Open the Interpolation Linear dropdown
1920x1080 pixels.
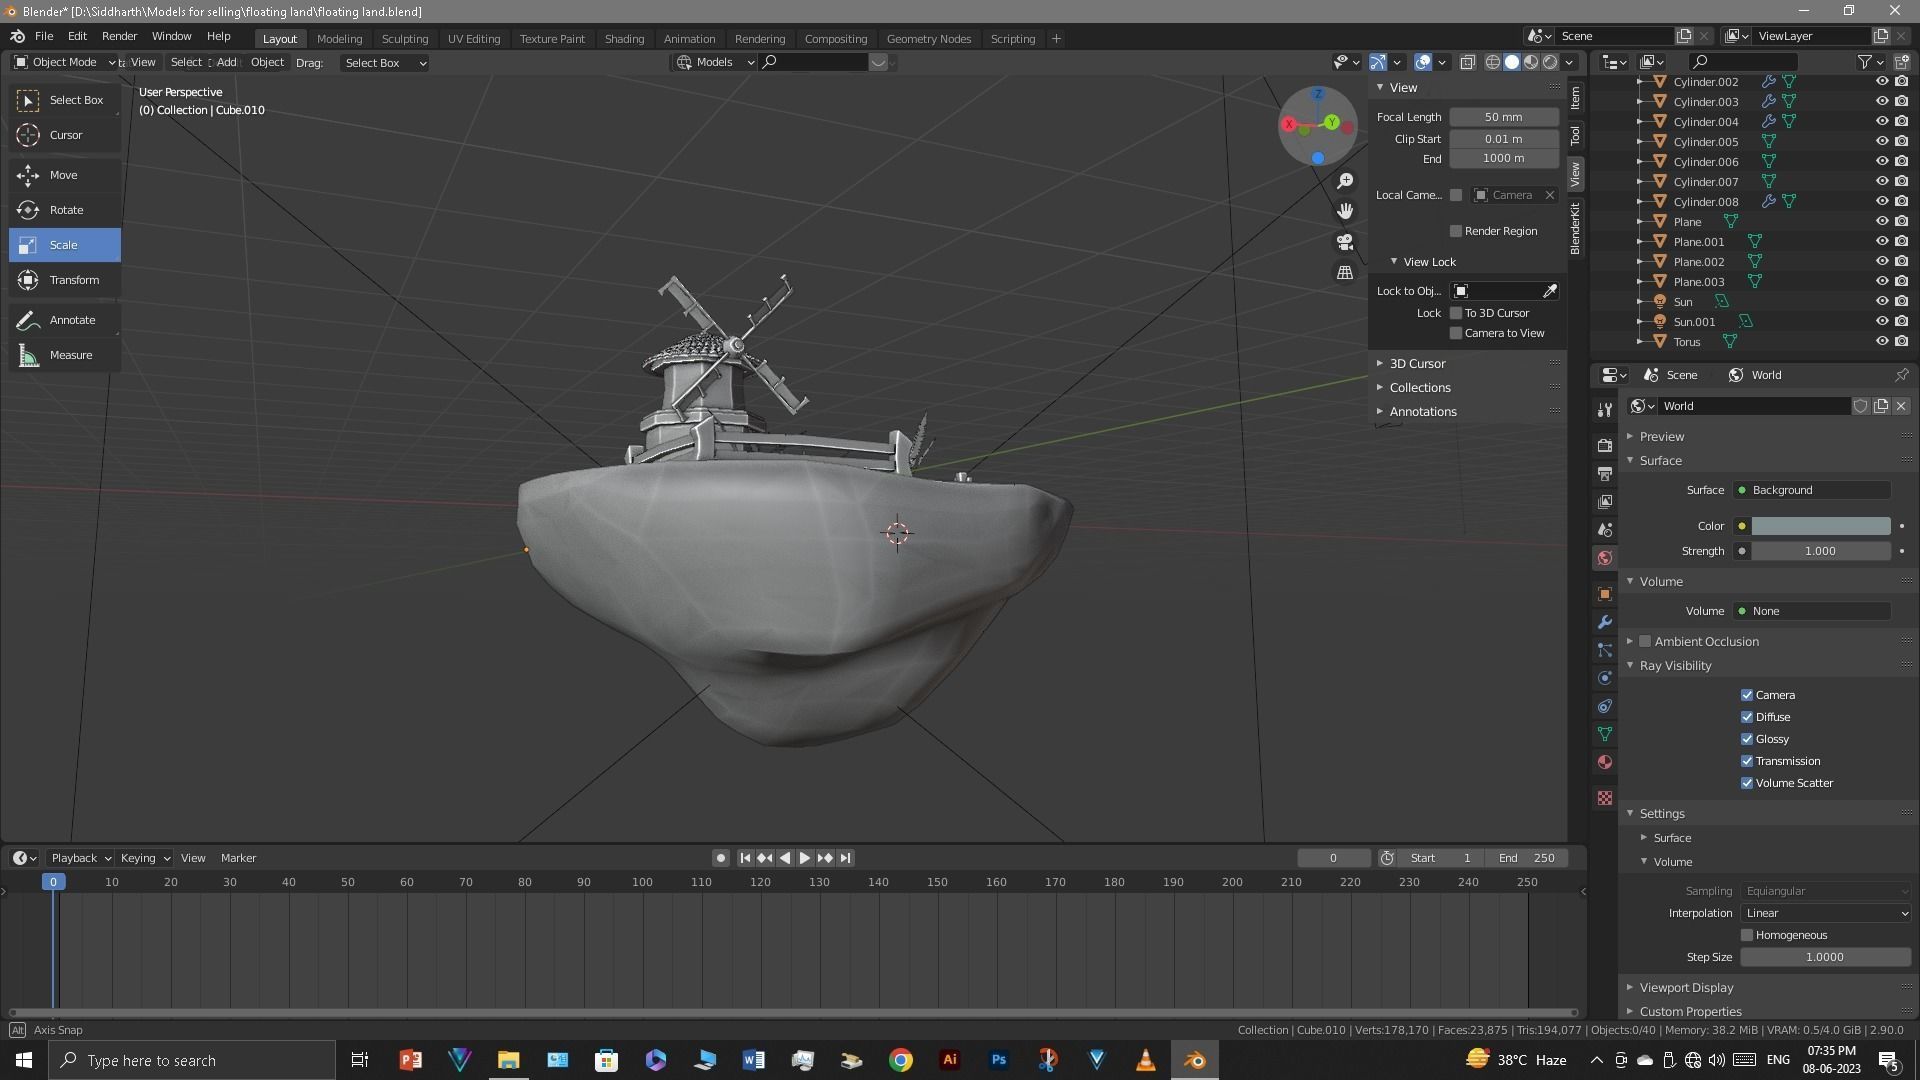point(1826,913)
